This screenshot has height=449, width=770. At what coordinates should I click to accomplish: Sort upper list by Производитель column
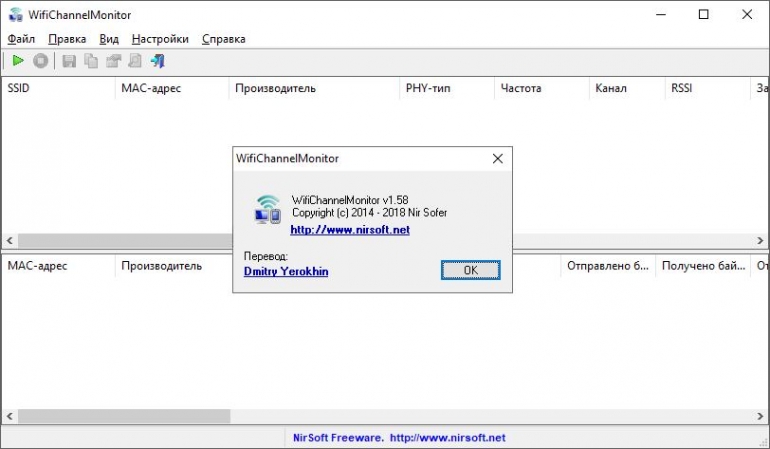click(314, 88)
